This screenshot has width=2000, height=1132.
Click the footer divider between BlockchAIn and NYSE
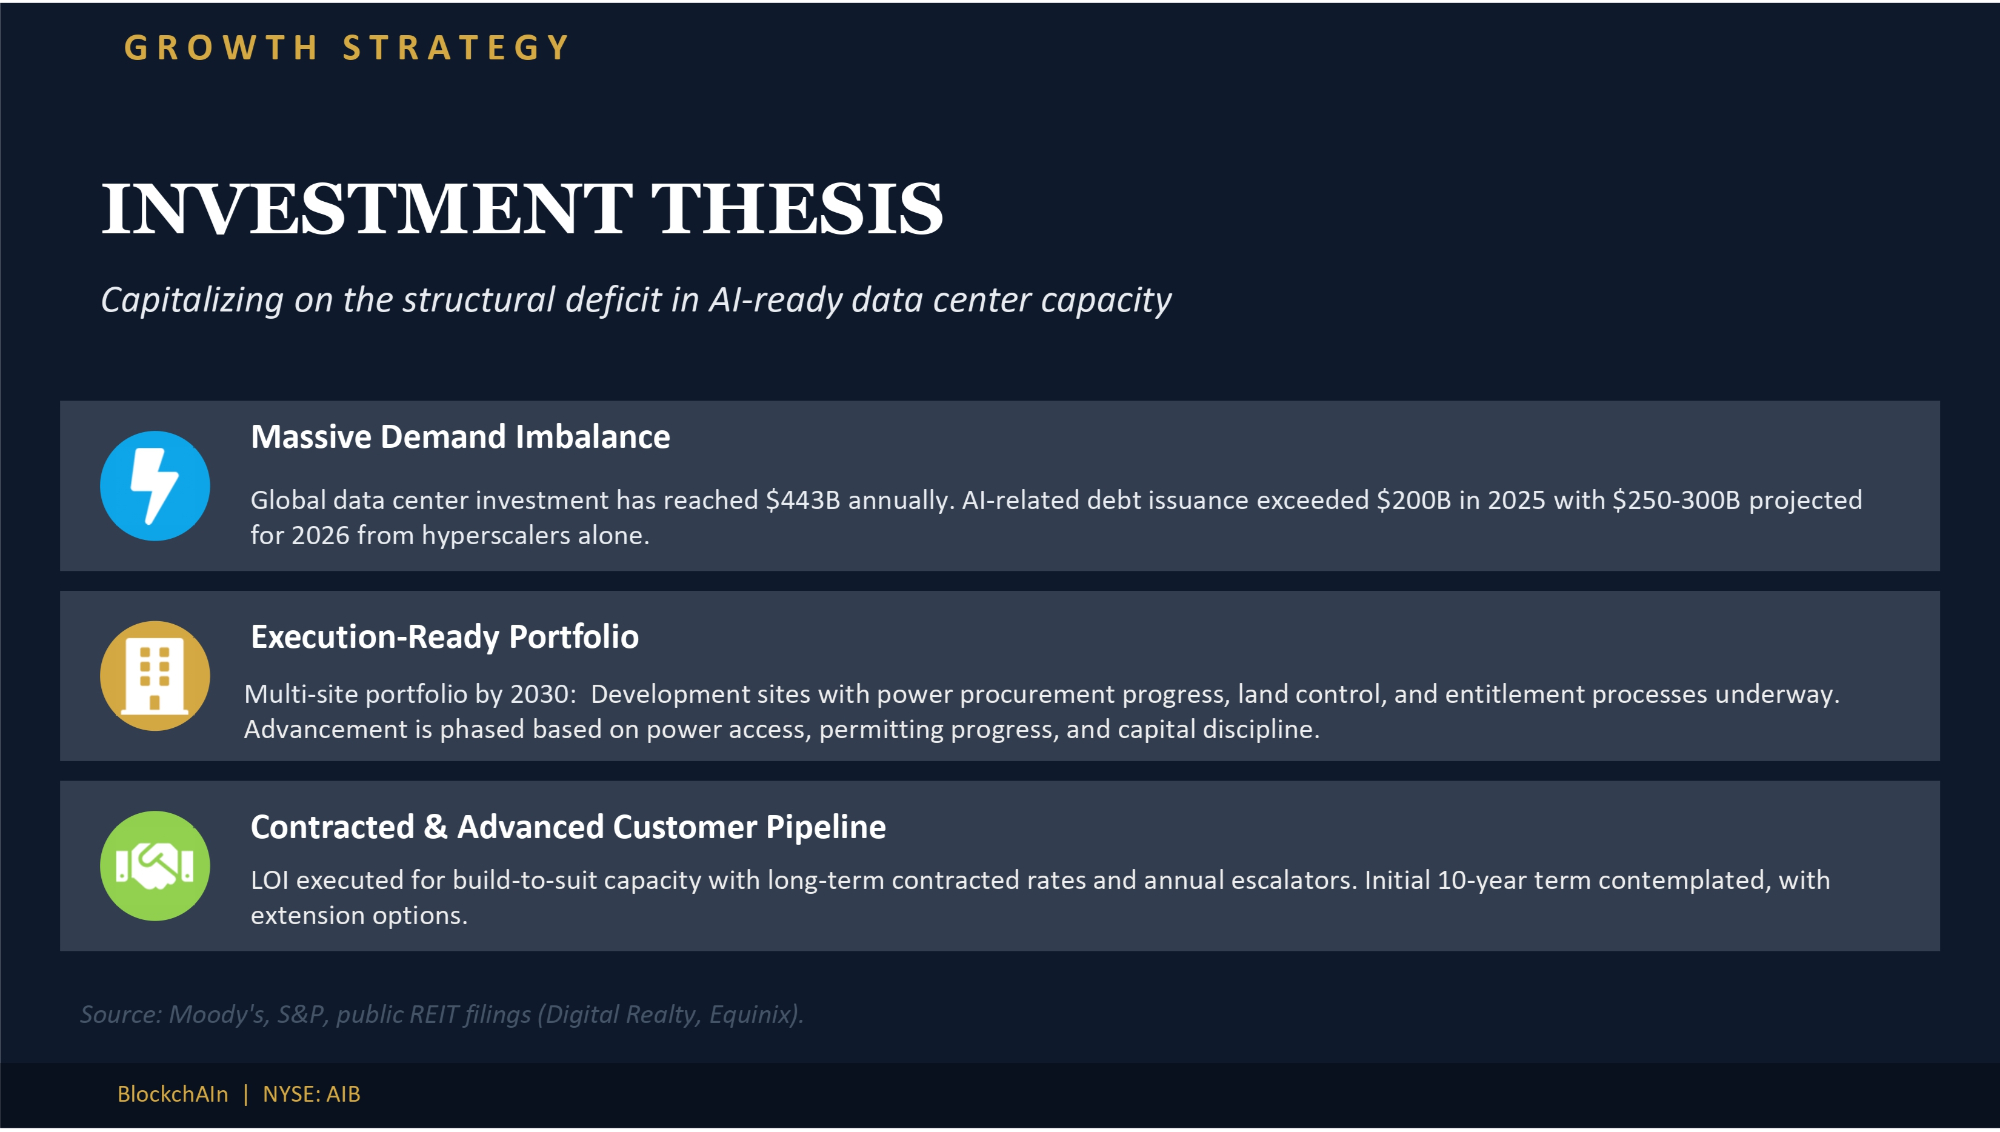coord(245,1094)
